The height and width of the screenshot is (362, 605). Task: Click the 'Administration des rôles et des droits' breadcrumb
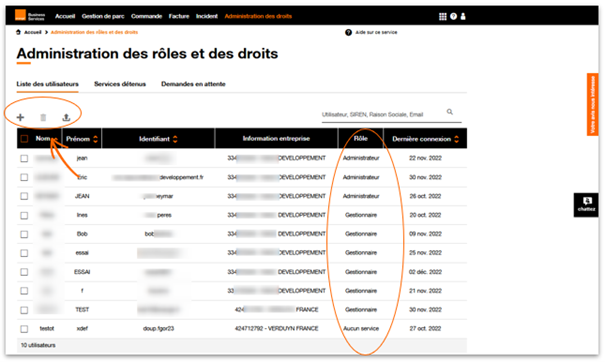tap(94, 32)
